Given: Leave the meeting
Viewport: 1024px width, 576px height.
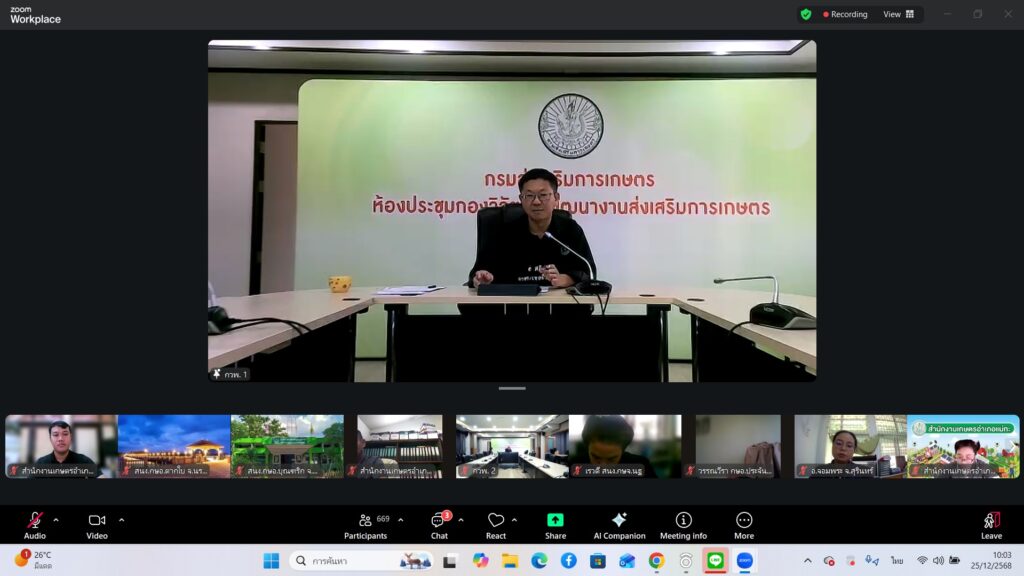Looking at the screenshot, I should (x=991, y=524).
